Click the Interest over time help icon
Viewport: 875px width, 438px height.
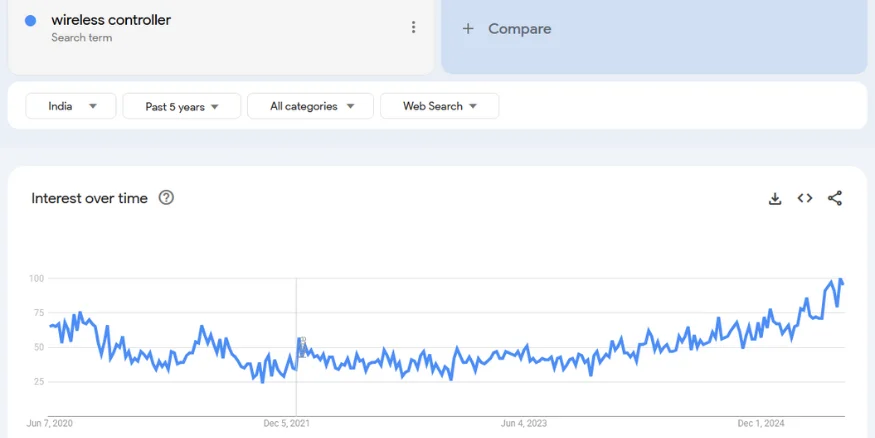click(x=167, y=198)
